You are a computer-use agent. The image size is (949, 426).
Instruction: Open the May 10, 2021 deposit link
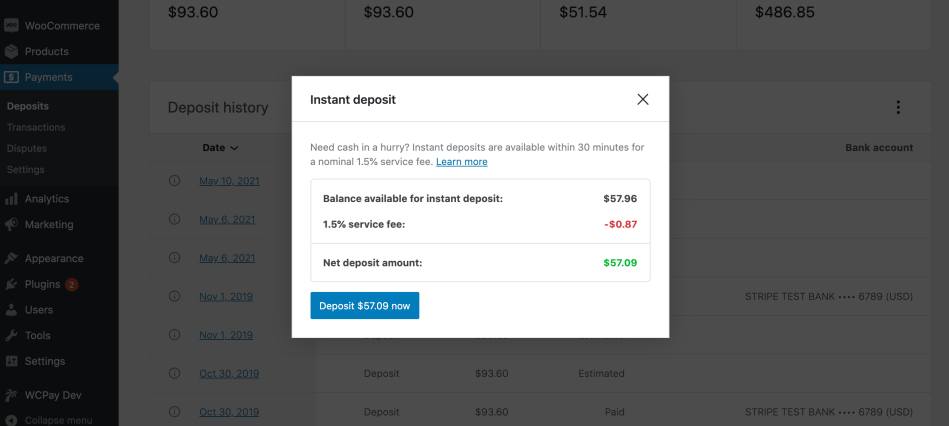229,181
